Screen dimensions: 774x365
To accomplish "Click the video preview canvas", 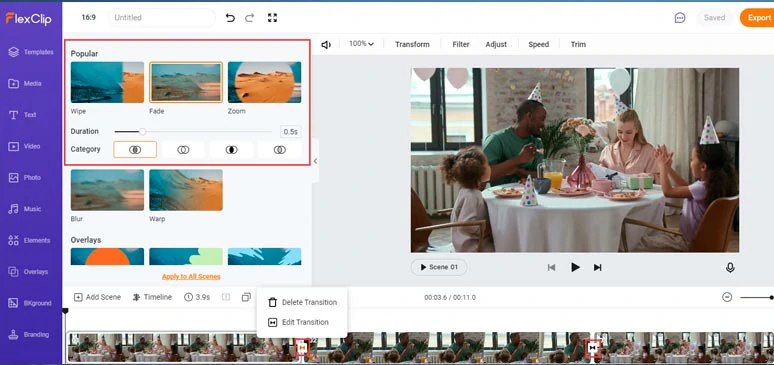I will 575,160.
